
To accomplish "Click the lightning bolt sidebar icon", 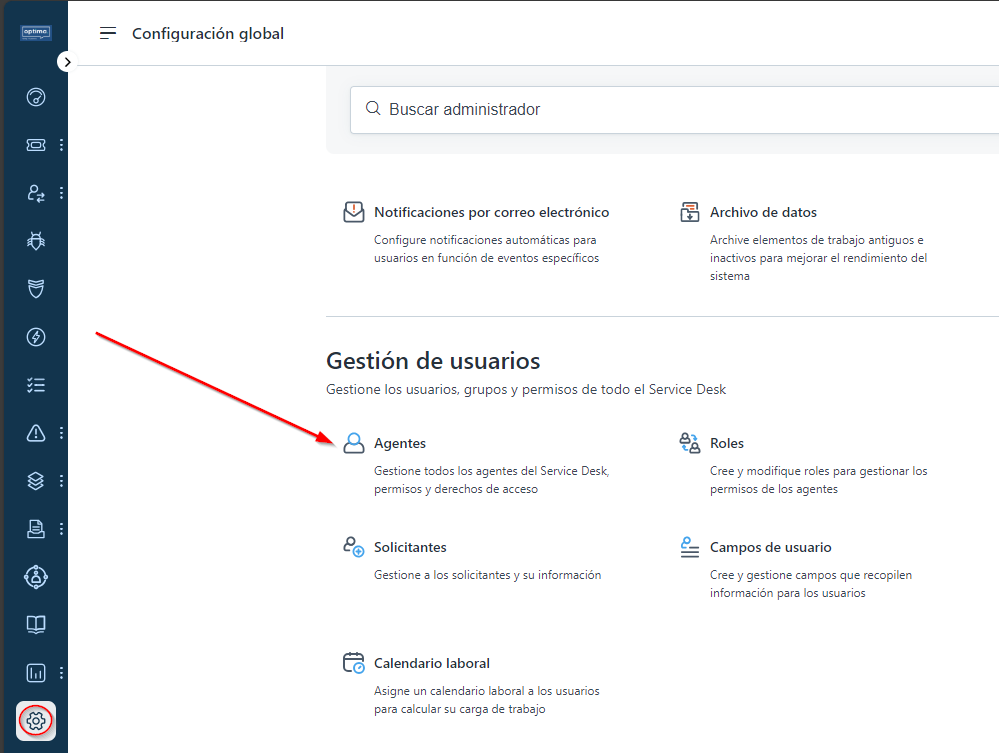I will pos(36,337).
